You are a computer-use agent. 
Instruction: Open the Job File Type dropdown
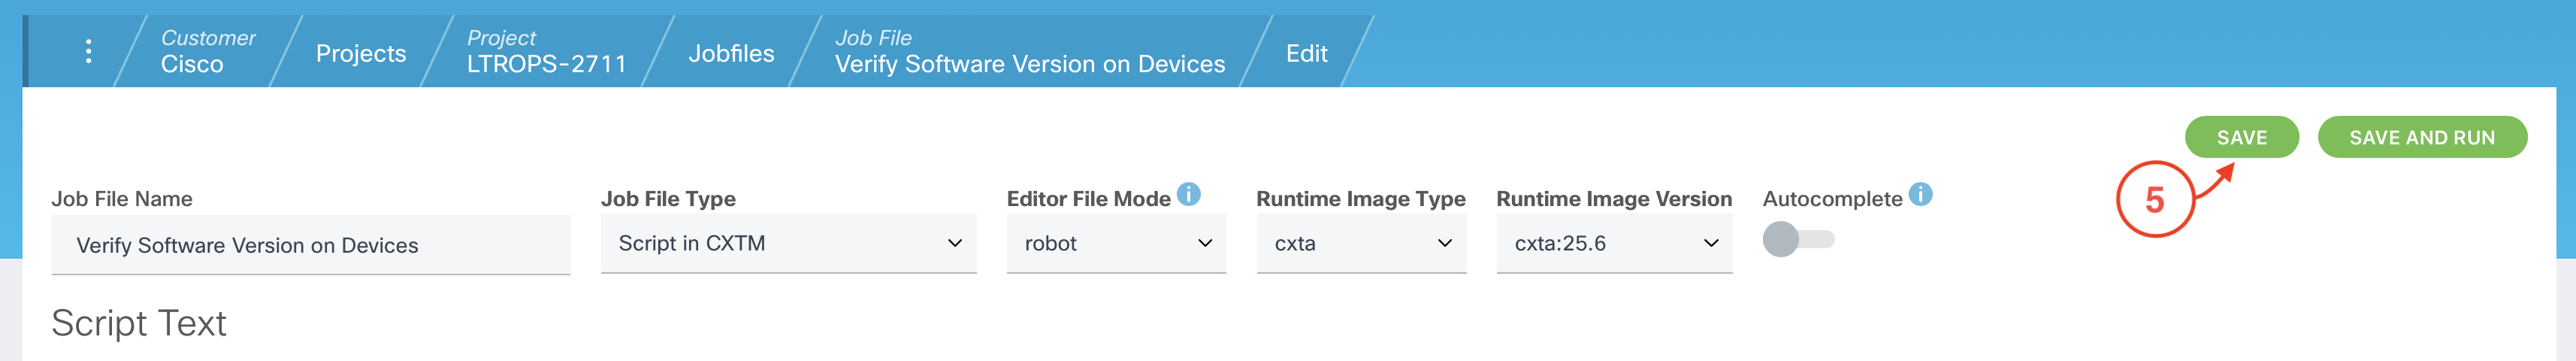click(x=788, y=243)
